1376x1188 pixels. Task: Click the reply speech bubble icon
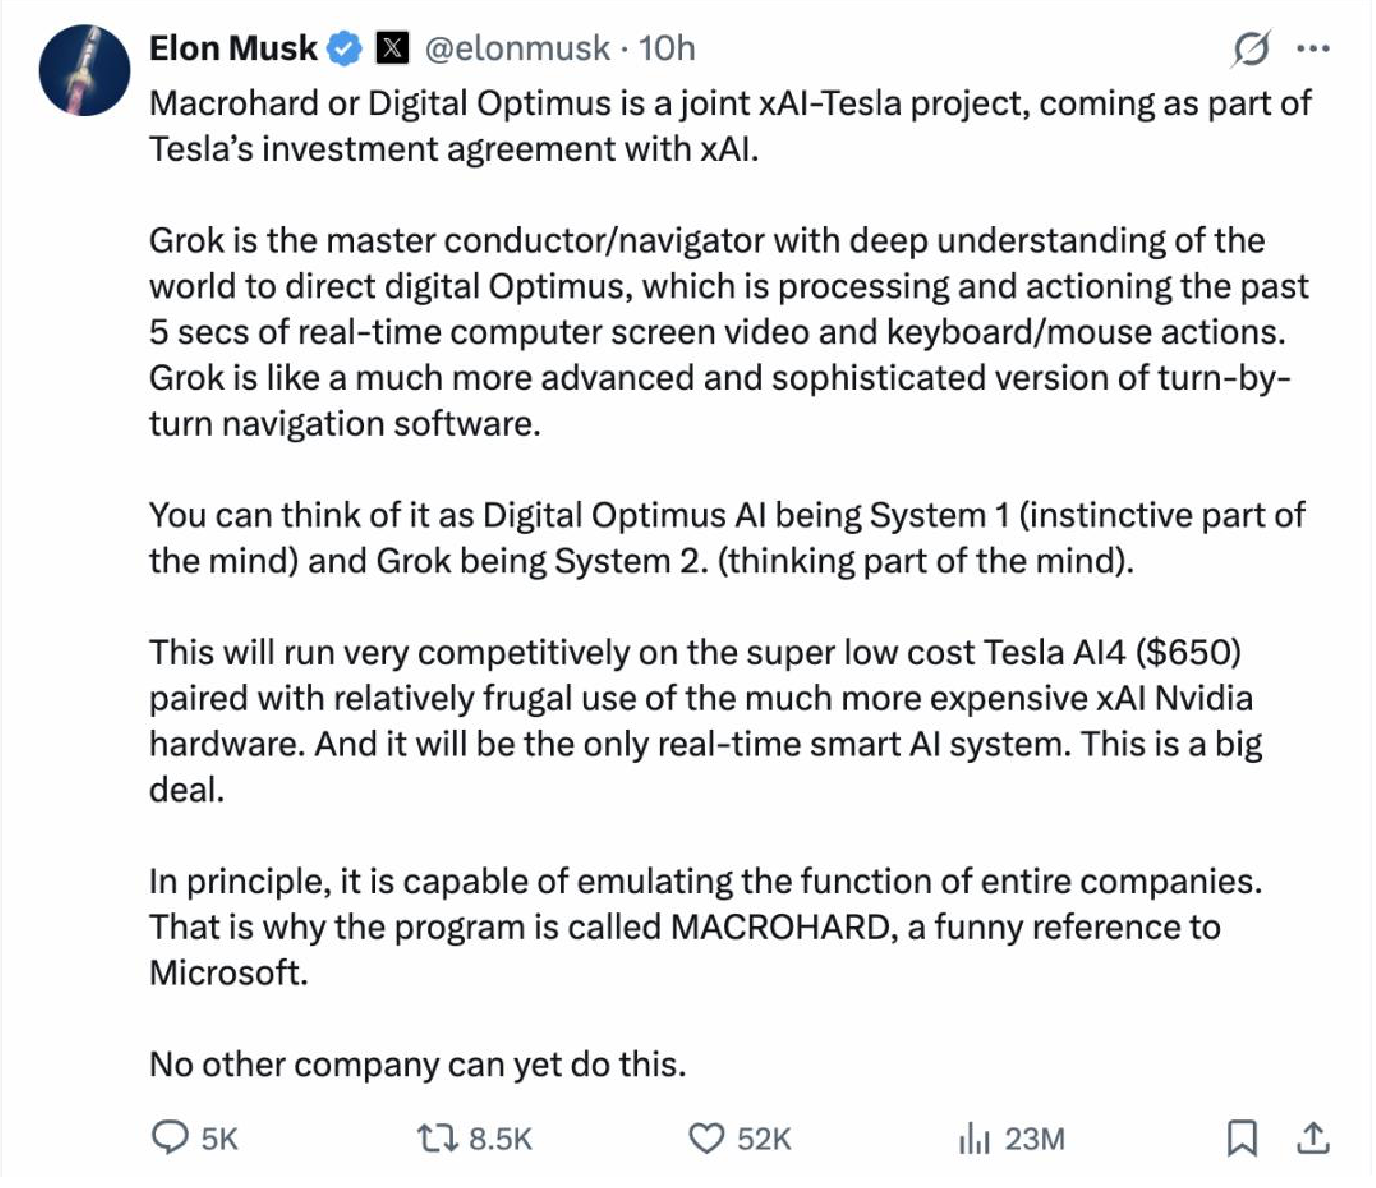170,1138
